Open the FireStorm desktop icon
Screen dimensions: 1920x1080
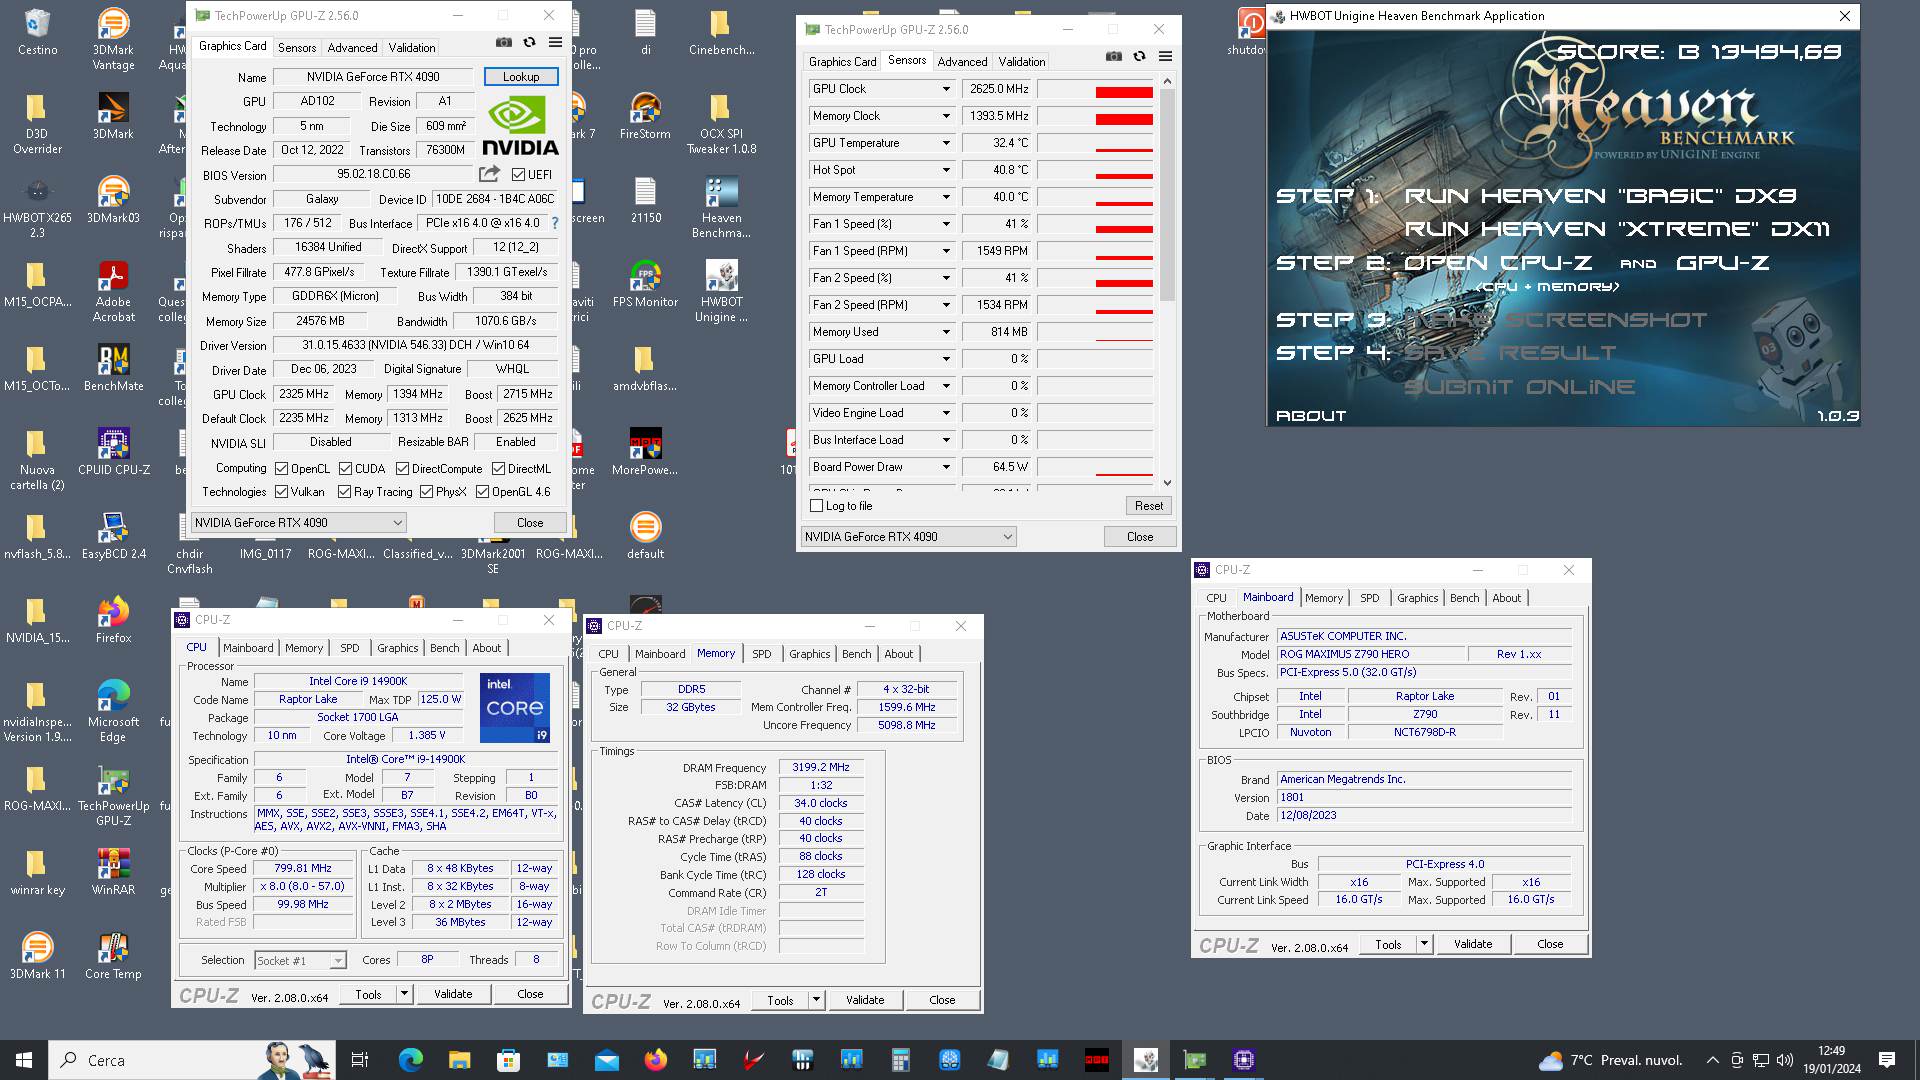click(645, 116)
